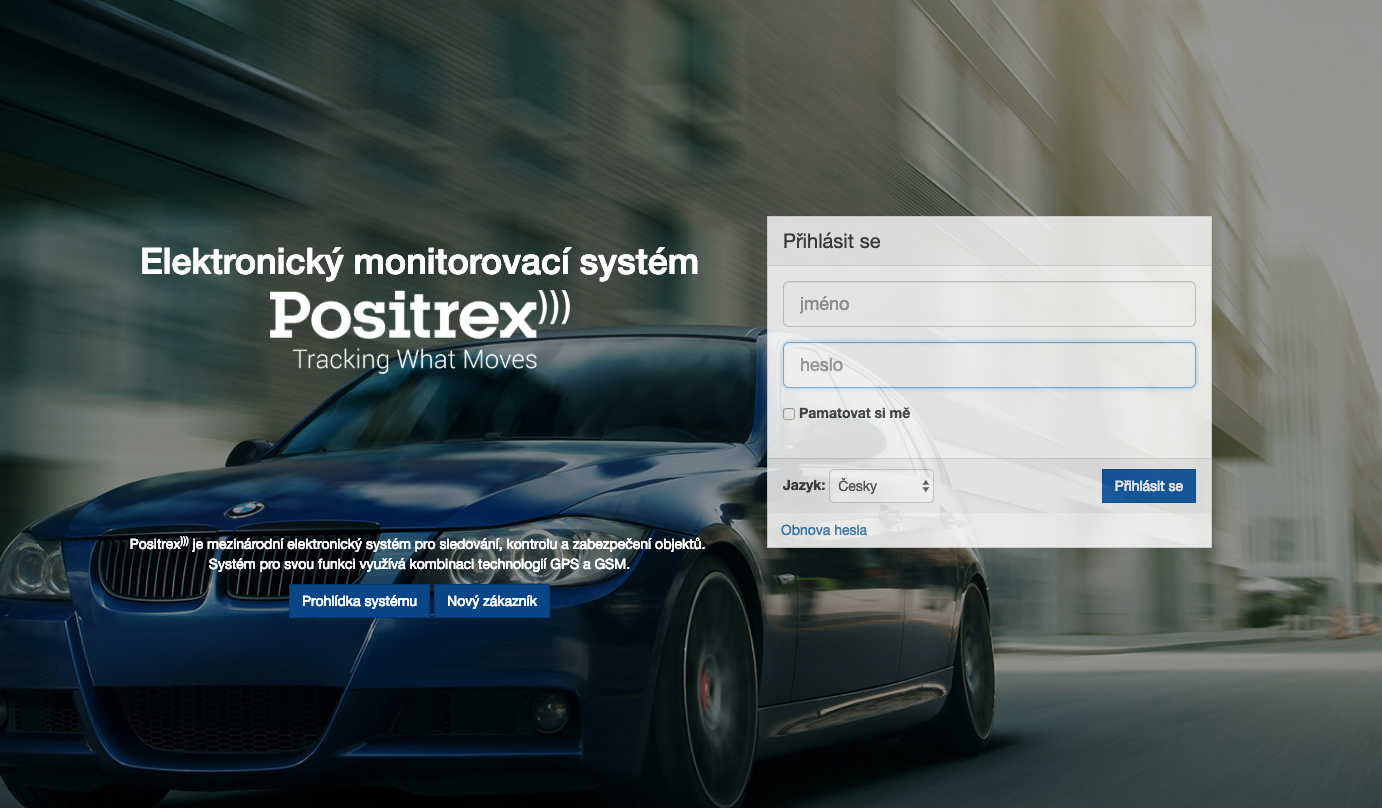Viewport: 1382px width, 808px height.
Task: Focus the heslo password field
Action: coord(989,365)
